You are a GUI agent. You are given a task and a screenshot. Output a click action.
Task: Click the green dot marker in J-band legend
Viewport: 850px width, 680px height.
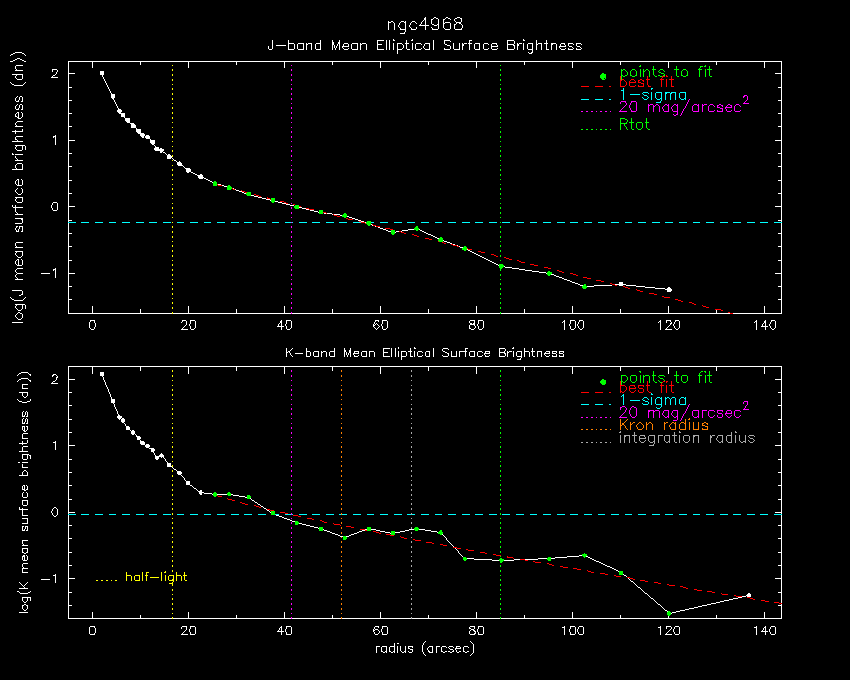[x=602, y=75]
